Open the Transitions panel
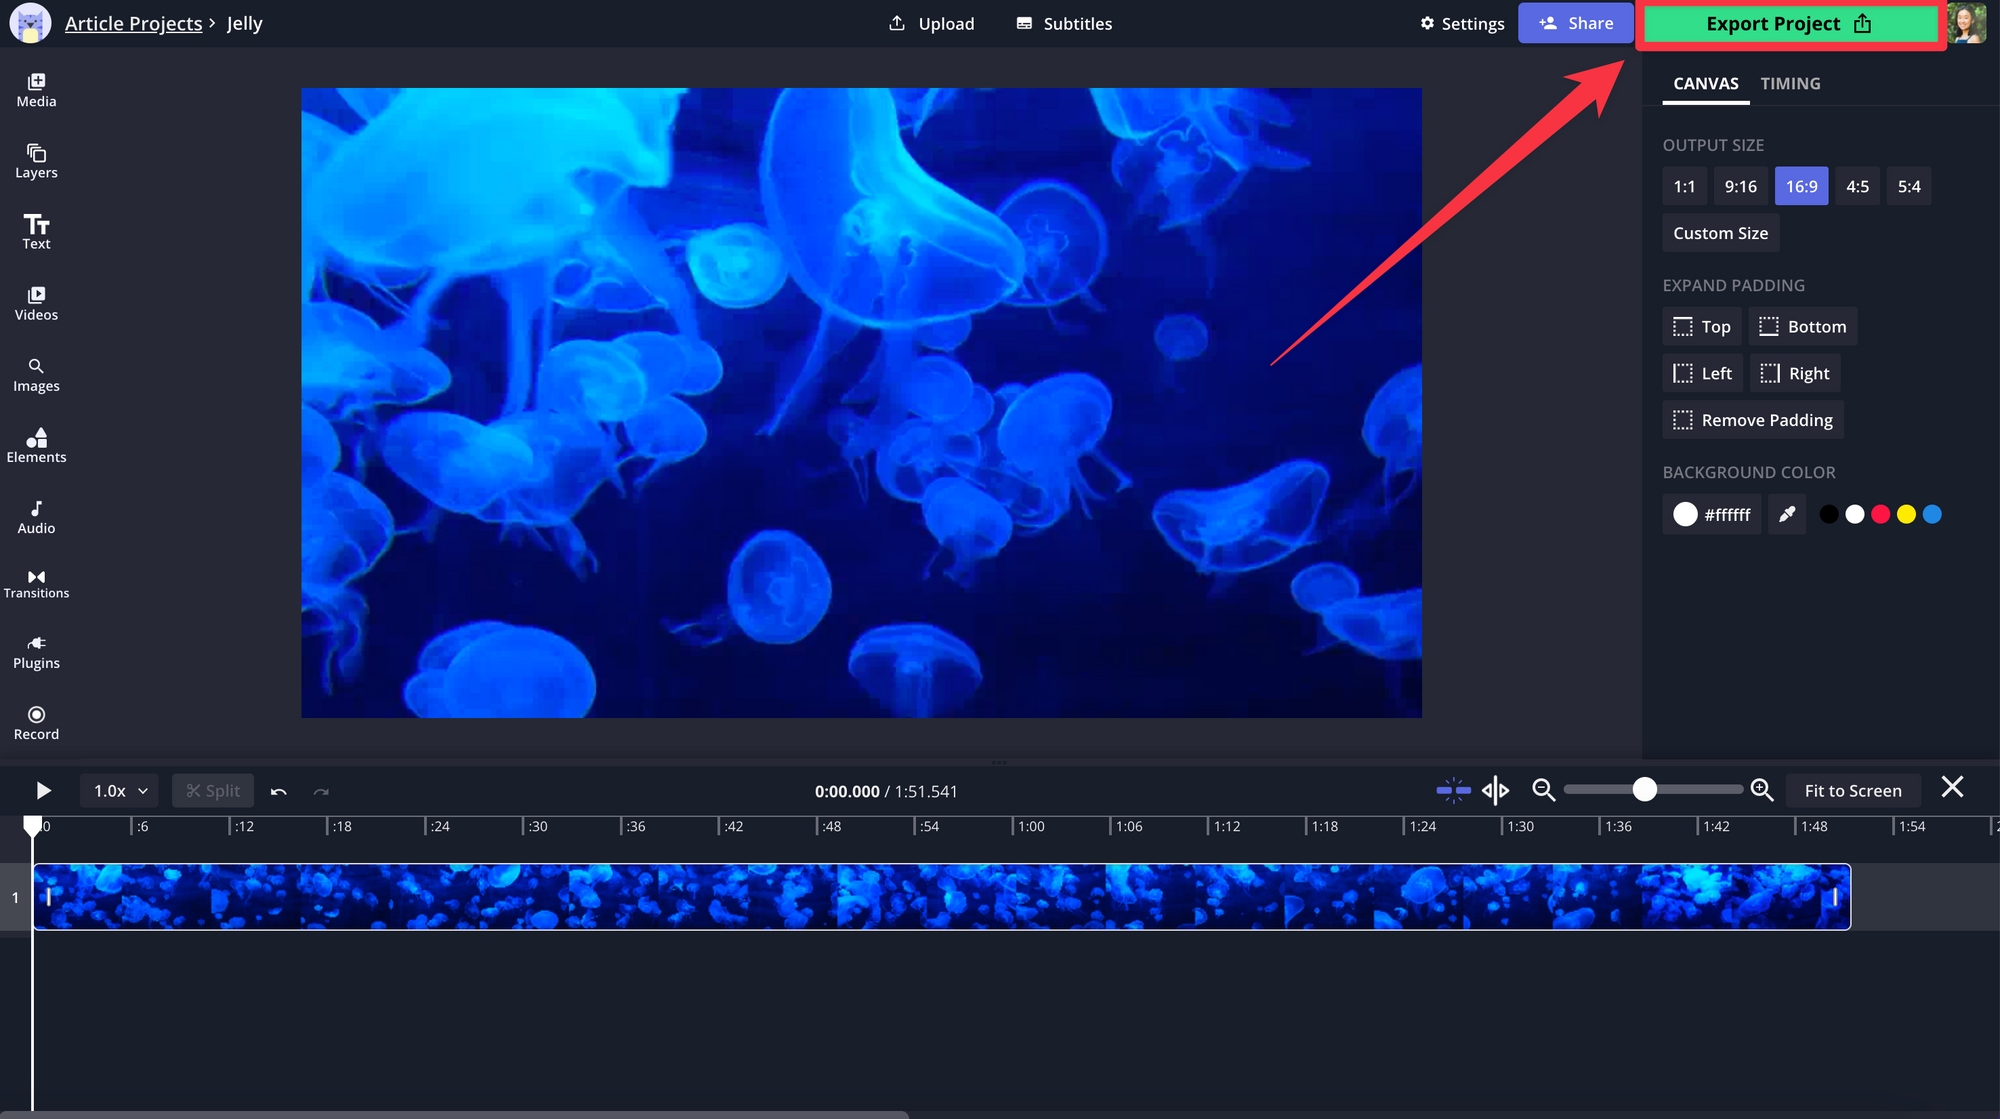This screenshot has width=2000, height=1119. click(x=36, y=584)
